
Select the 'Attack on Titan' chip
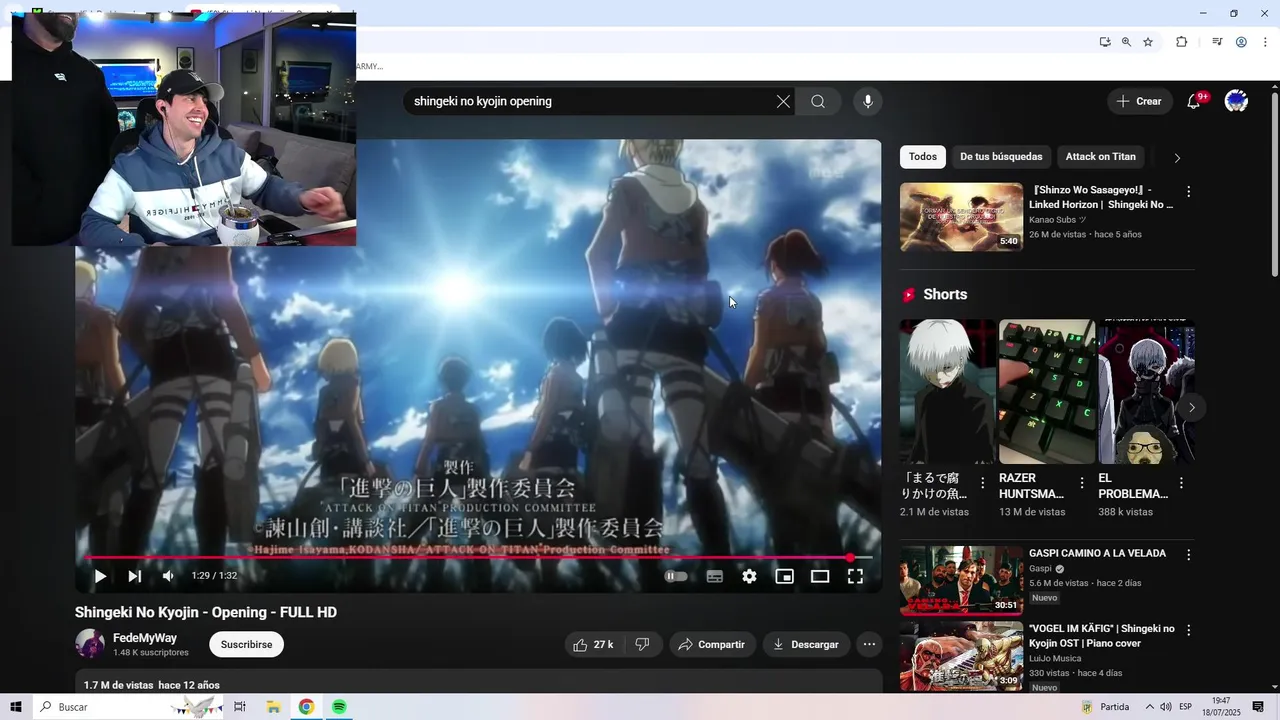(x=1100, y=157)
